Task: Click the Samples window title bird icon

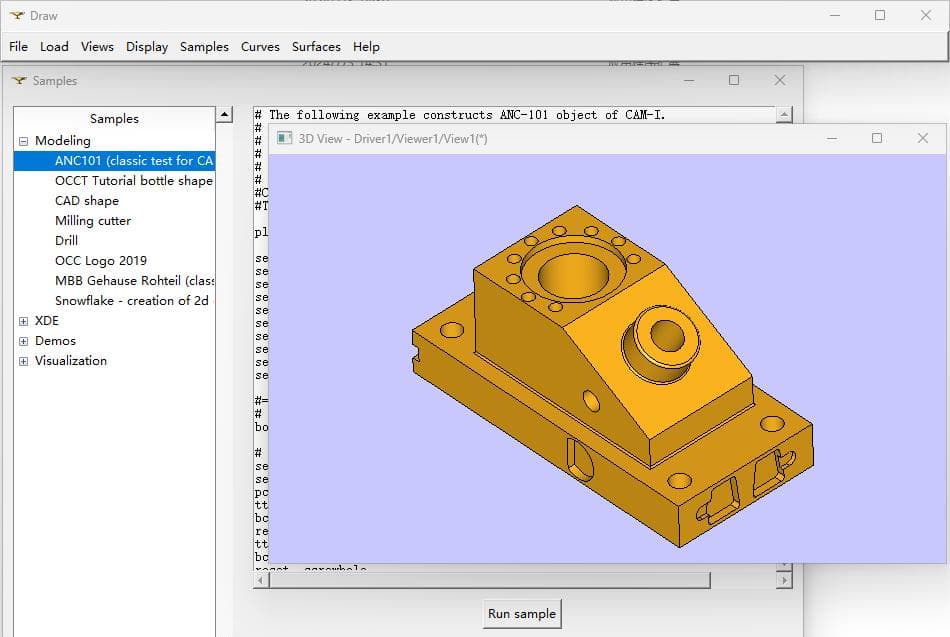Action: (x=19, y=80)
